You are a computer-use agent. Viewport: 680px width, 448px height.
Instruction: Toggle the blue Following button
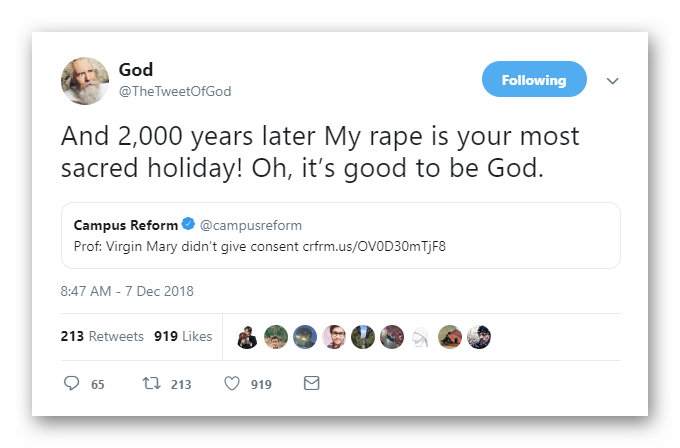tap(534, 80)
